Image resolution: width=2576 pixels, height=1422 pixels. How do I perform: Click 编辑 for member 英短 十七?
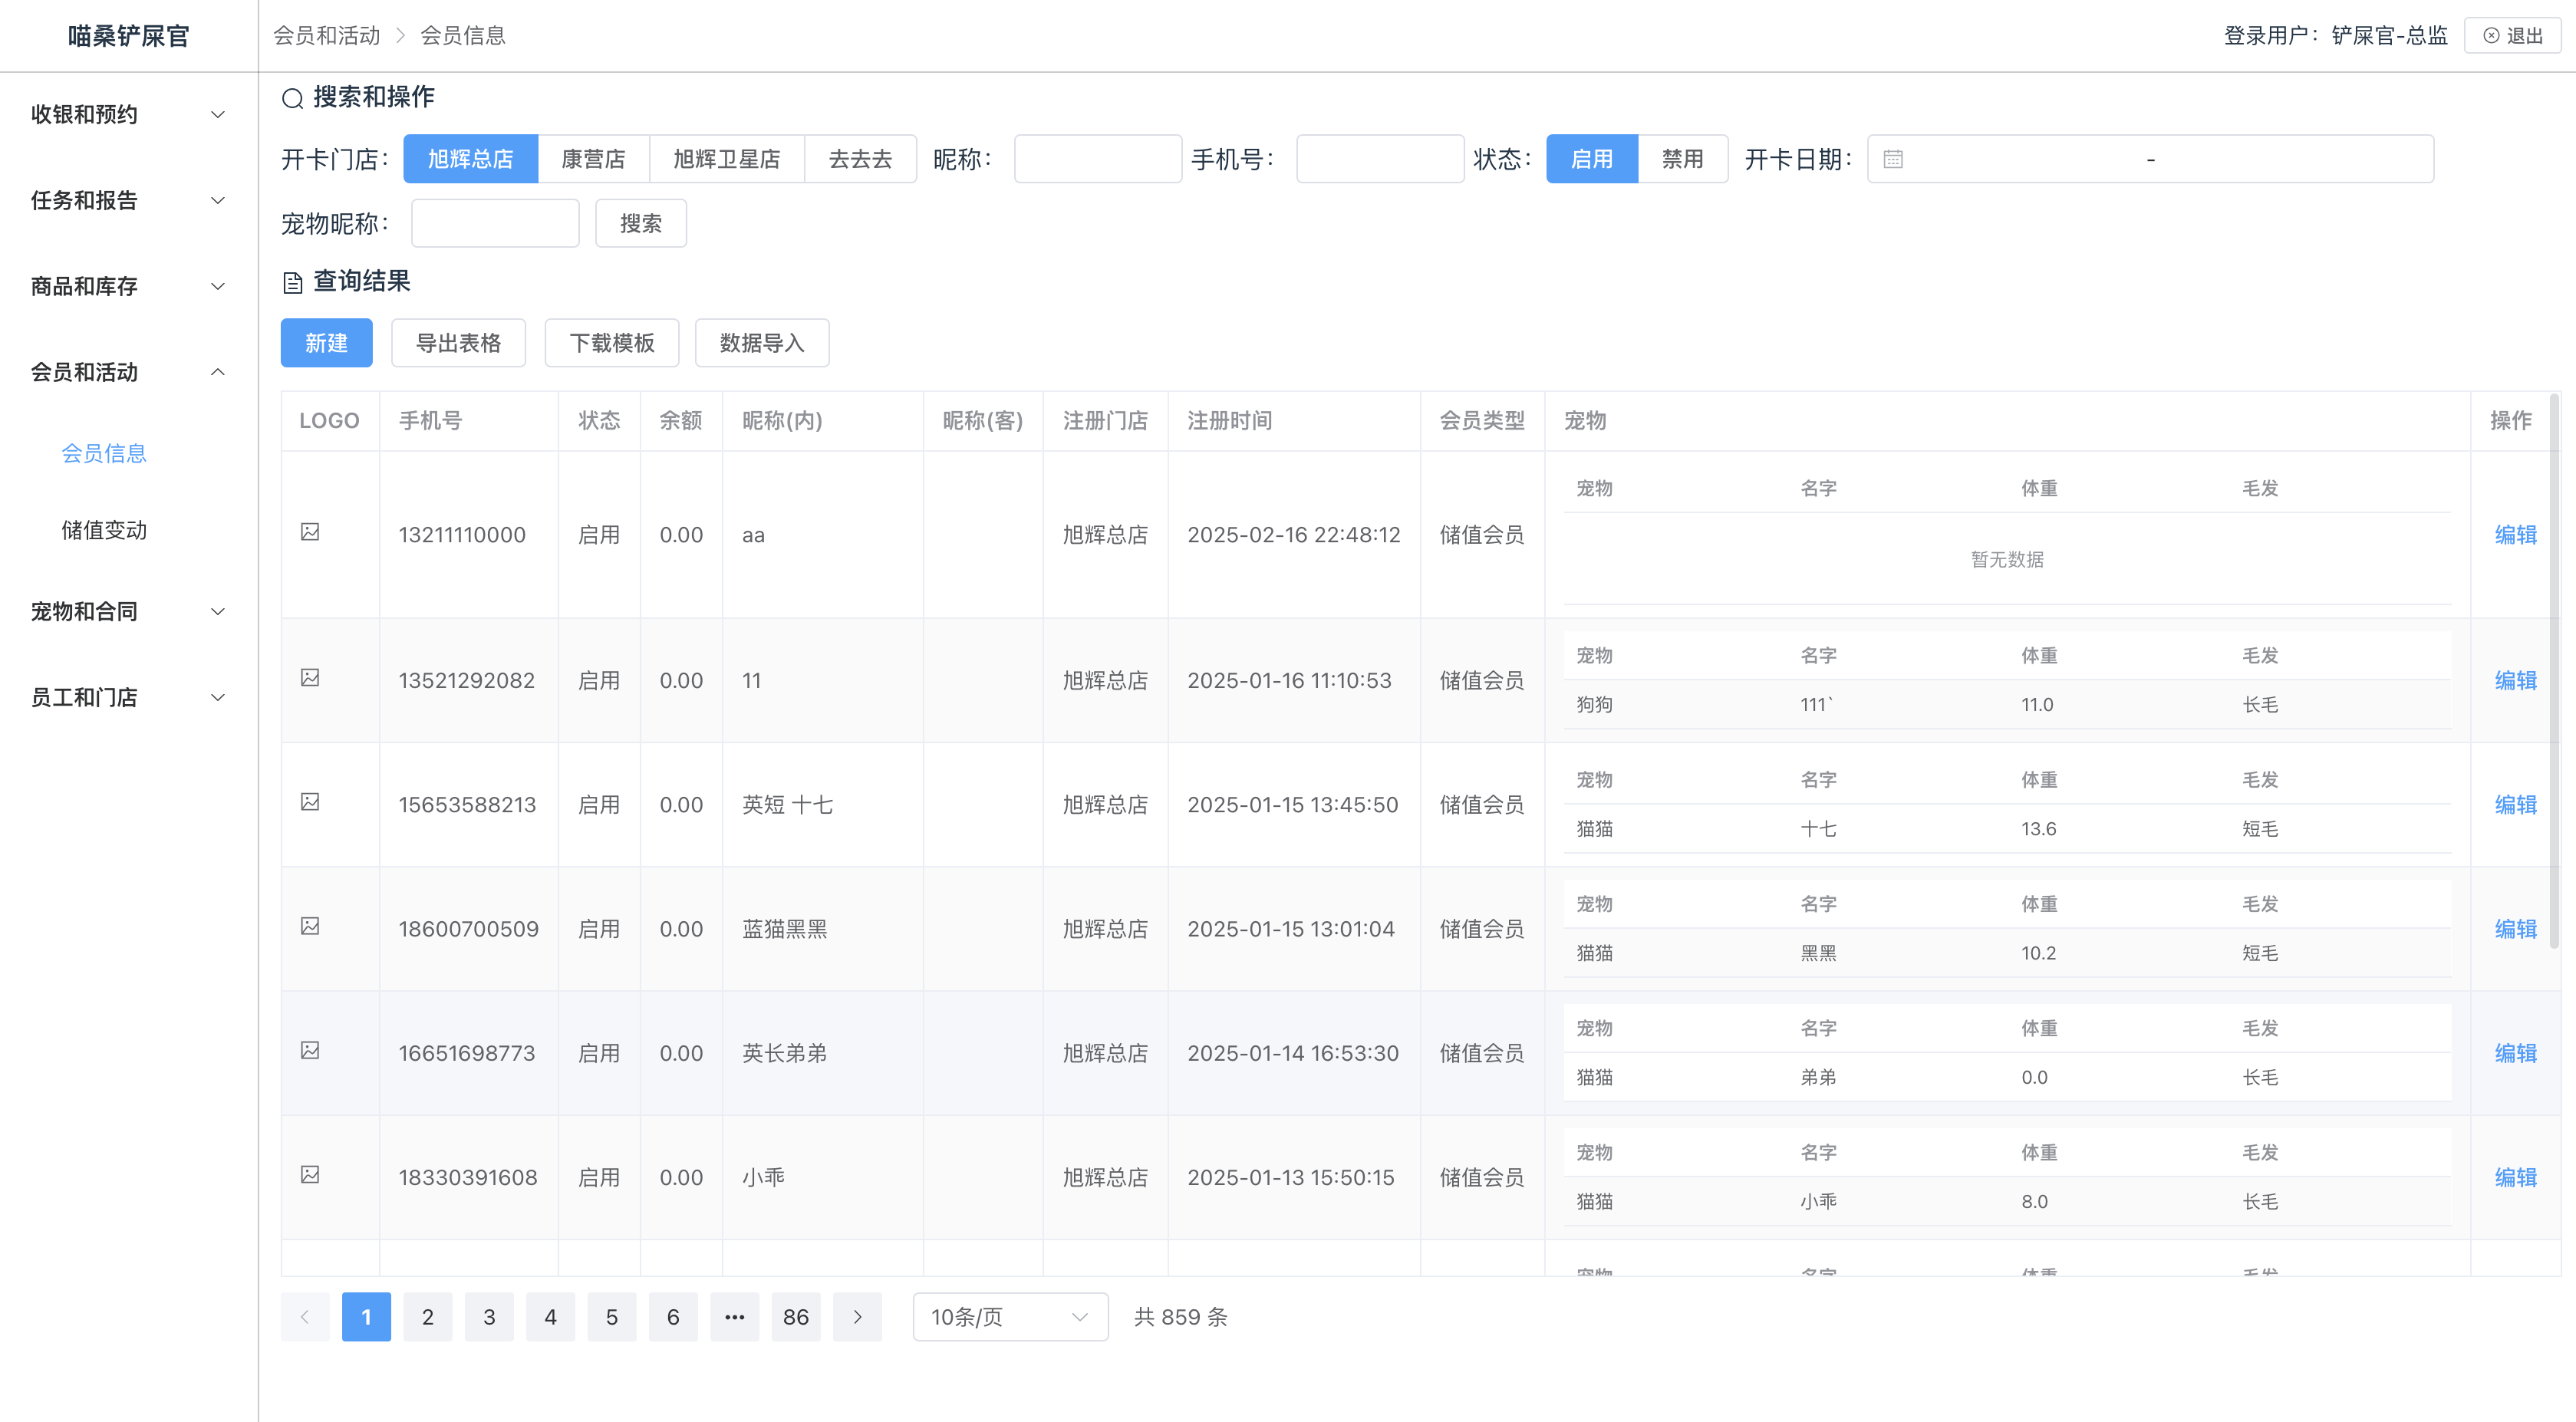tap(2515, 805)
